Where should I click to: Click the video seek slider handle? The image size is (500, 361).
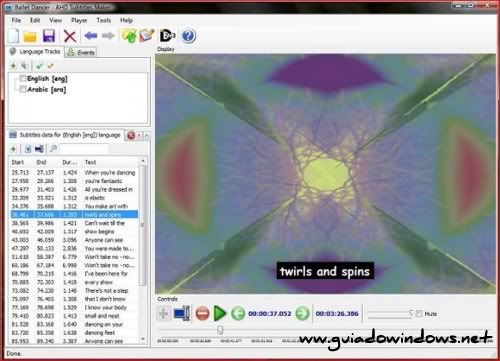pos(220,330)
